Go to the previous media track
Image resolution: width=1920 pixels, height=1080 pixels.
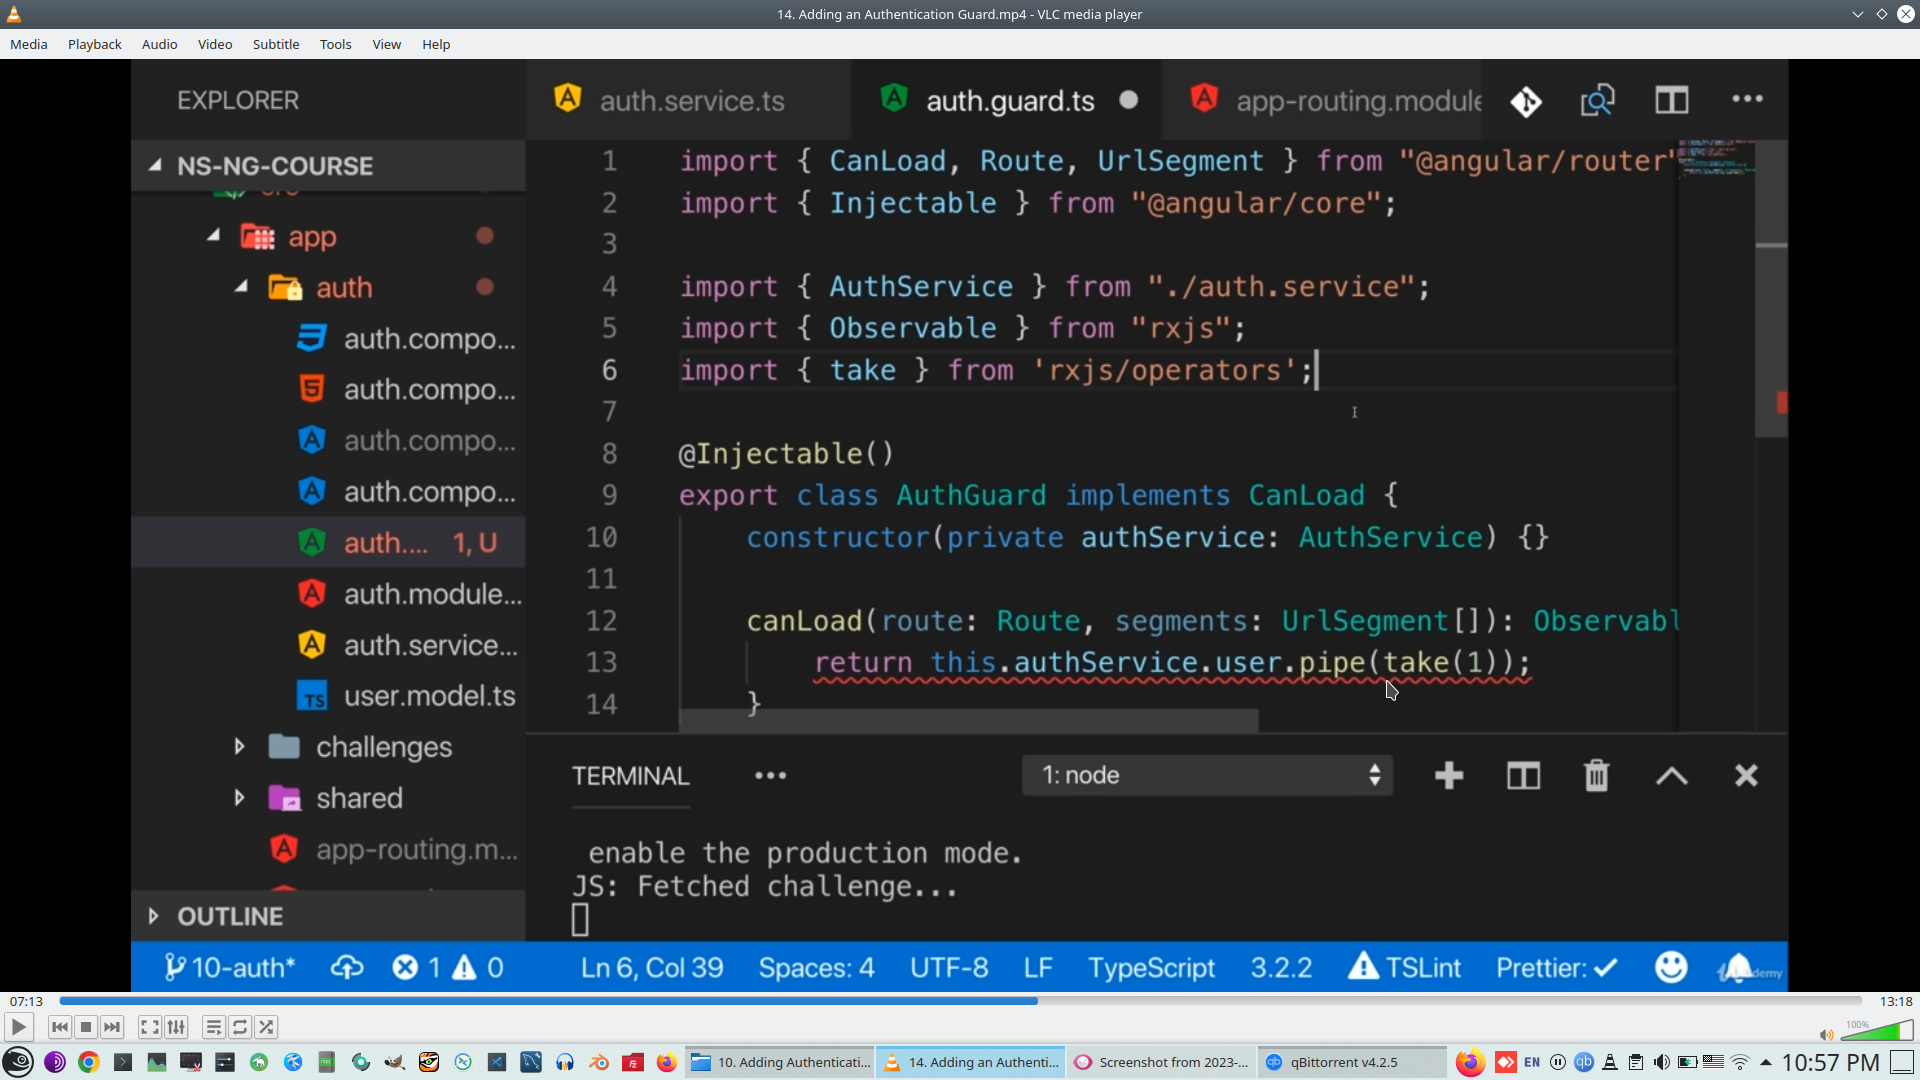click(x=60, y=1027)
